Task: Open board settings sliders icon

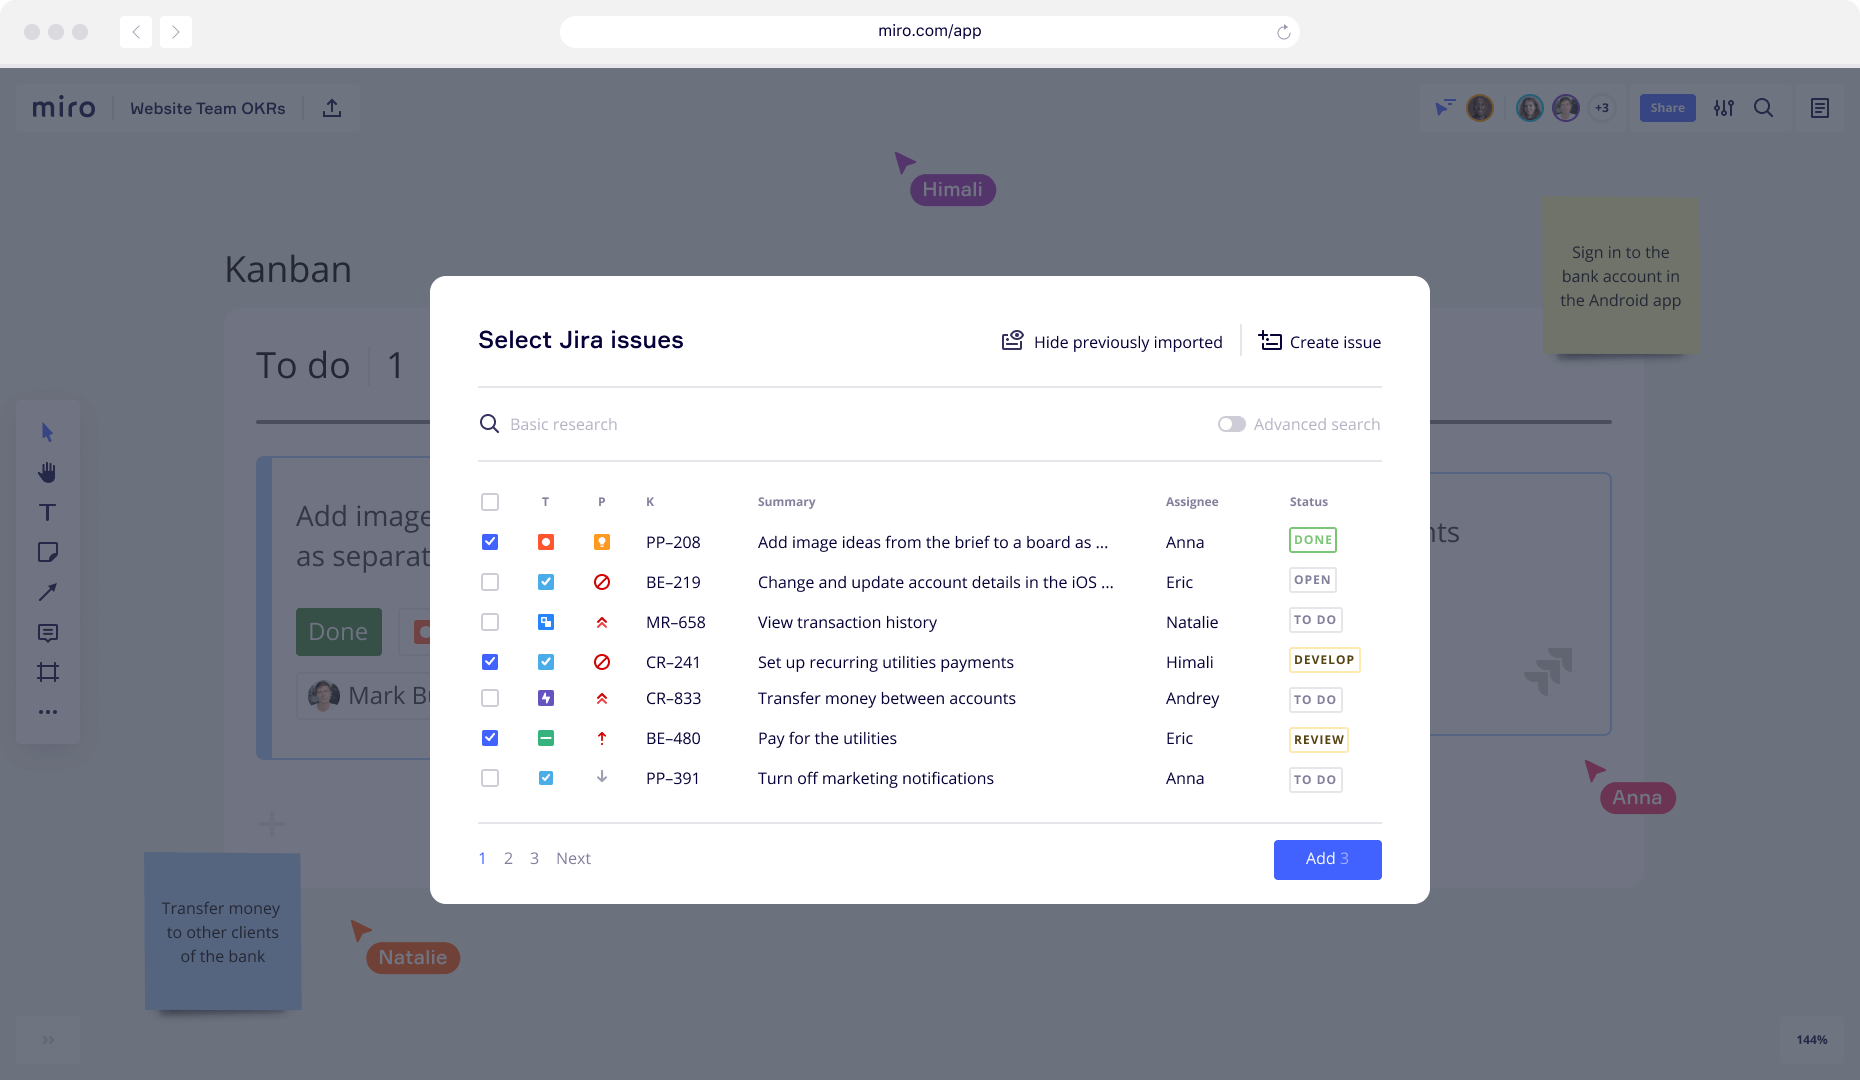Action: pos(1723,108)
